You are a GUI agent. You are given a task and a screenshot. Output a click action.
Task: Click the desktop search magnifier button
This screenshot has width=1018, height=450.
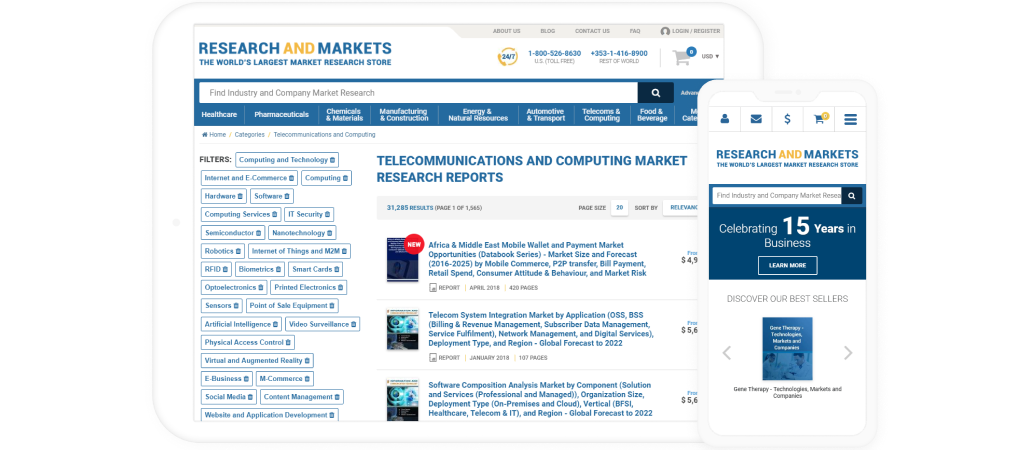[656, 93]
